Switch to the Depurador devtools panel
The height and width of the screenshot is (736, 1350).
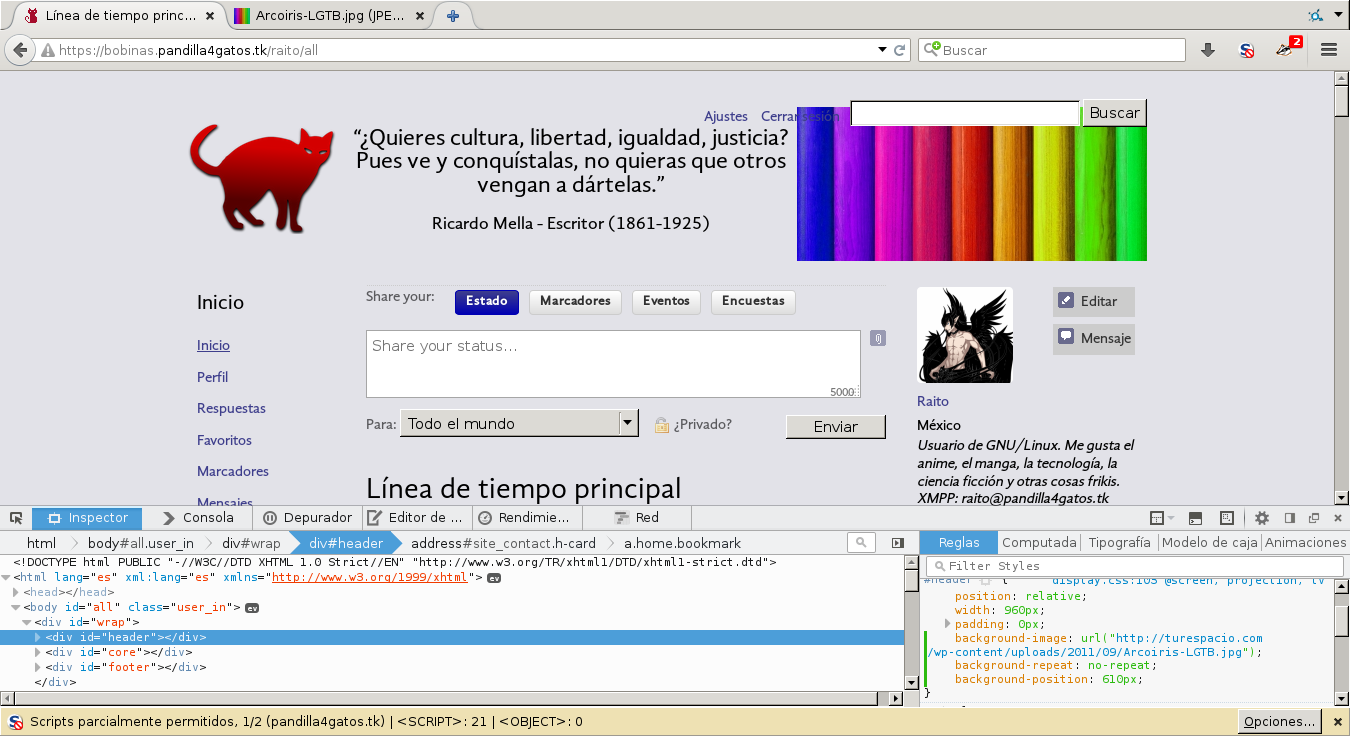point(308,518)
